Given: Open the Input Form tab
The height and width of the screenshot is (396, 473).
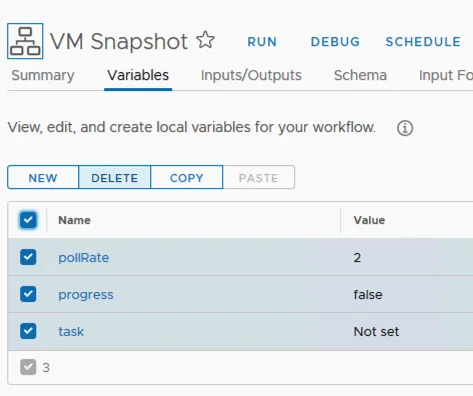Looking at the screenshot, I should click(446, 75).
